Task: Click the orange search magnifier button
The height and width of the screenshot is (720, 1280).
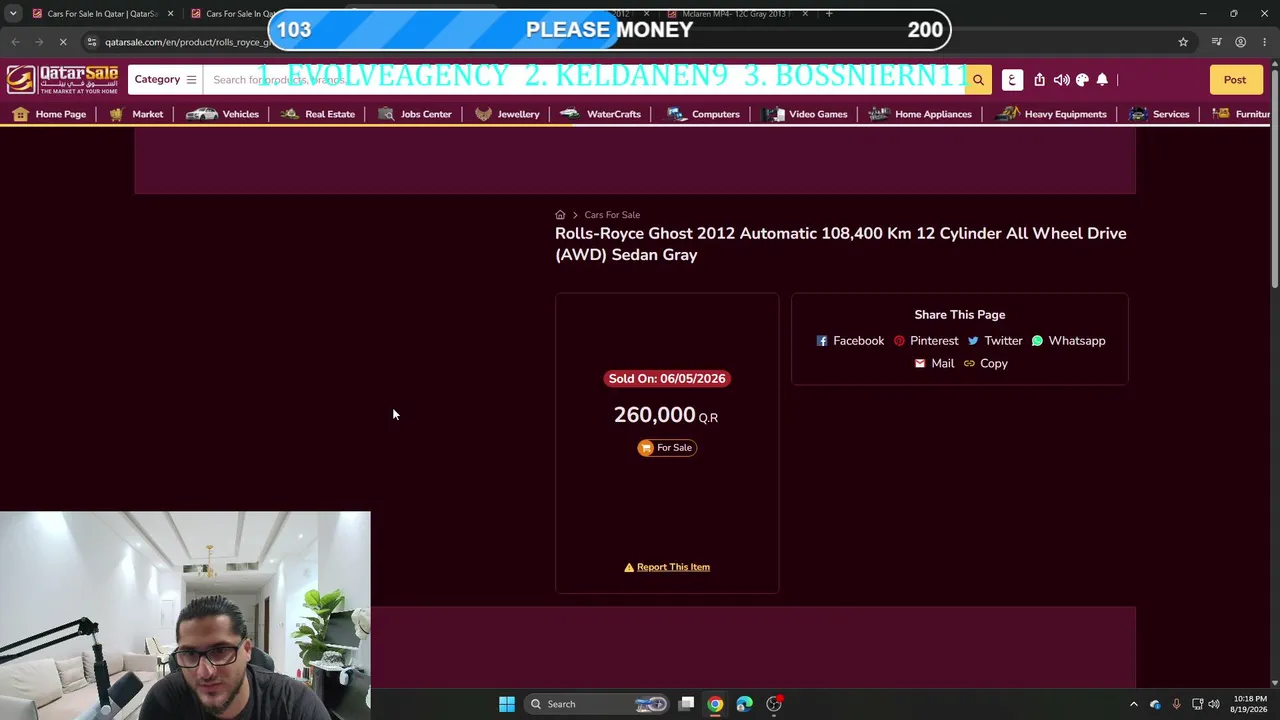Action: 978,80
